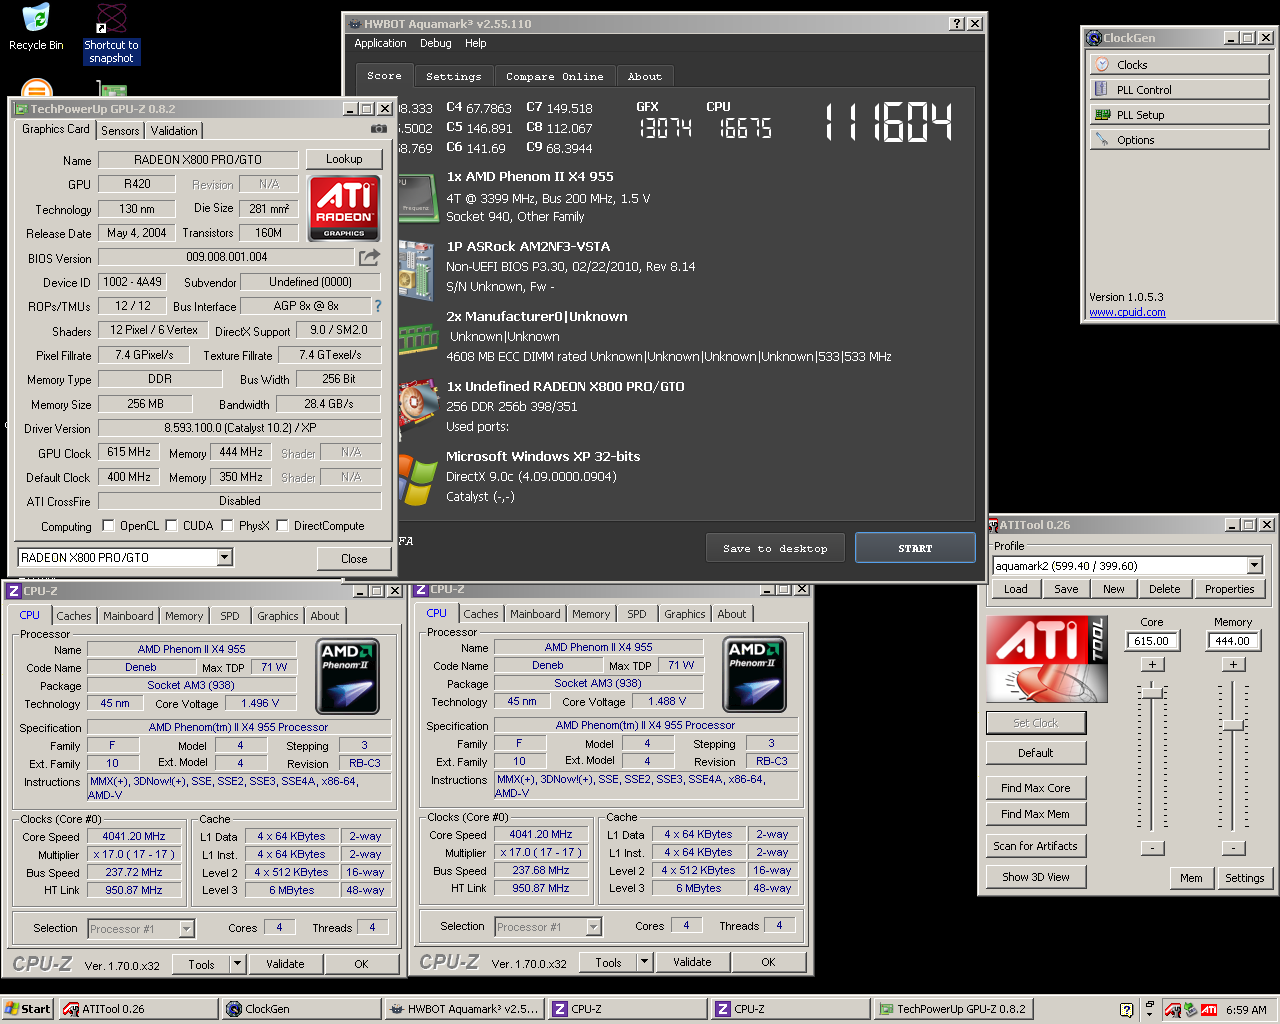The image size is (1280, 1024).
Task: Click the AMD Phenom II logo in right CPU-Z
Action: coord(754,675)
